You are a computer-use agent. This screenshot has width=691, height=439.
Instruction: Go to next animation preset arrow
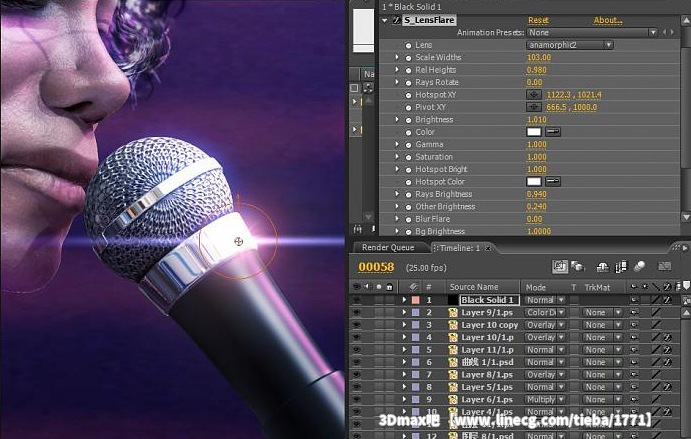click(672, 33)
